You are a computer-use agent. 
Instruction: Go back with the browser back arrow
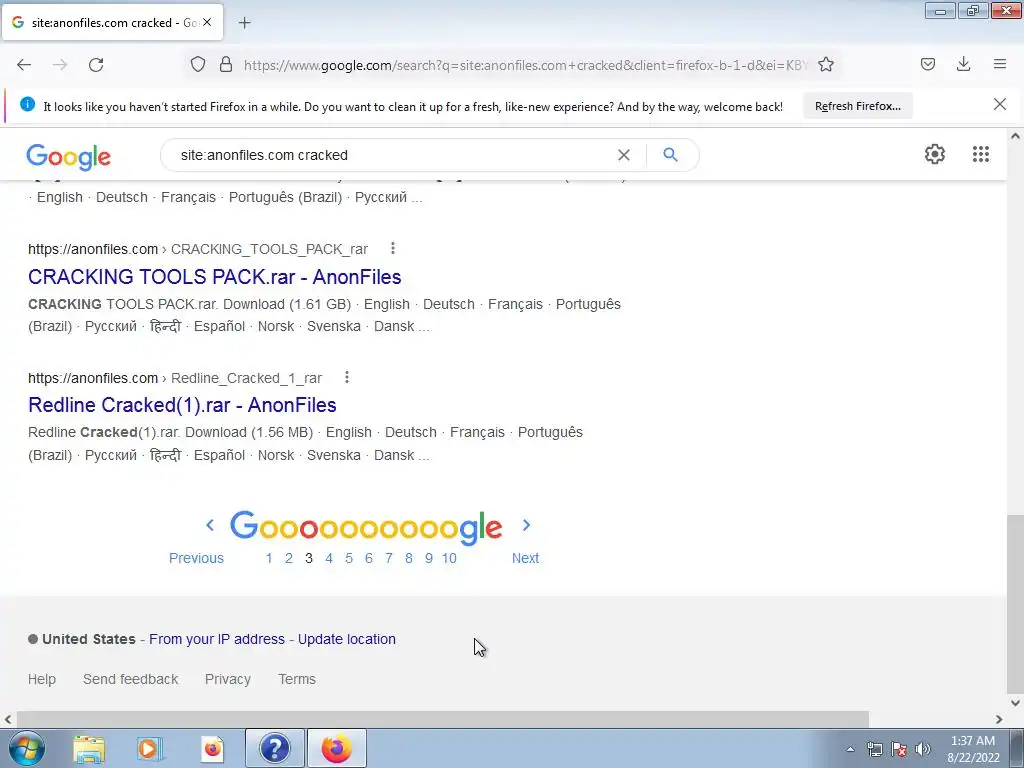point(24,65)
